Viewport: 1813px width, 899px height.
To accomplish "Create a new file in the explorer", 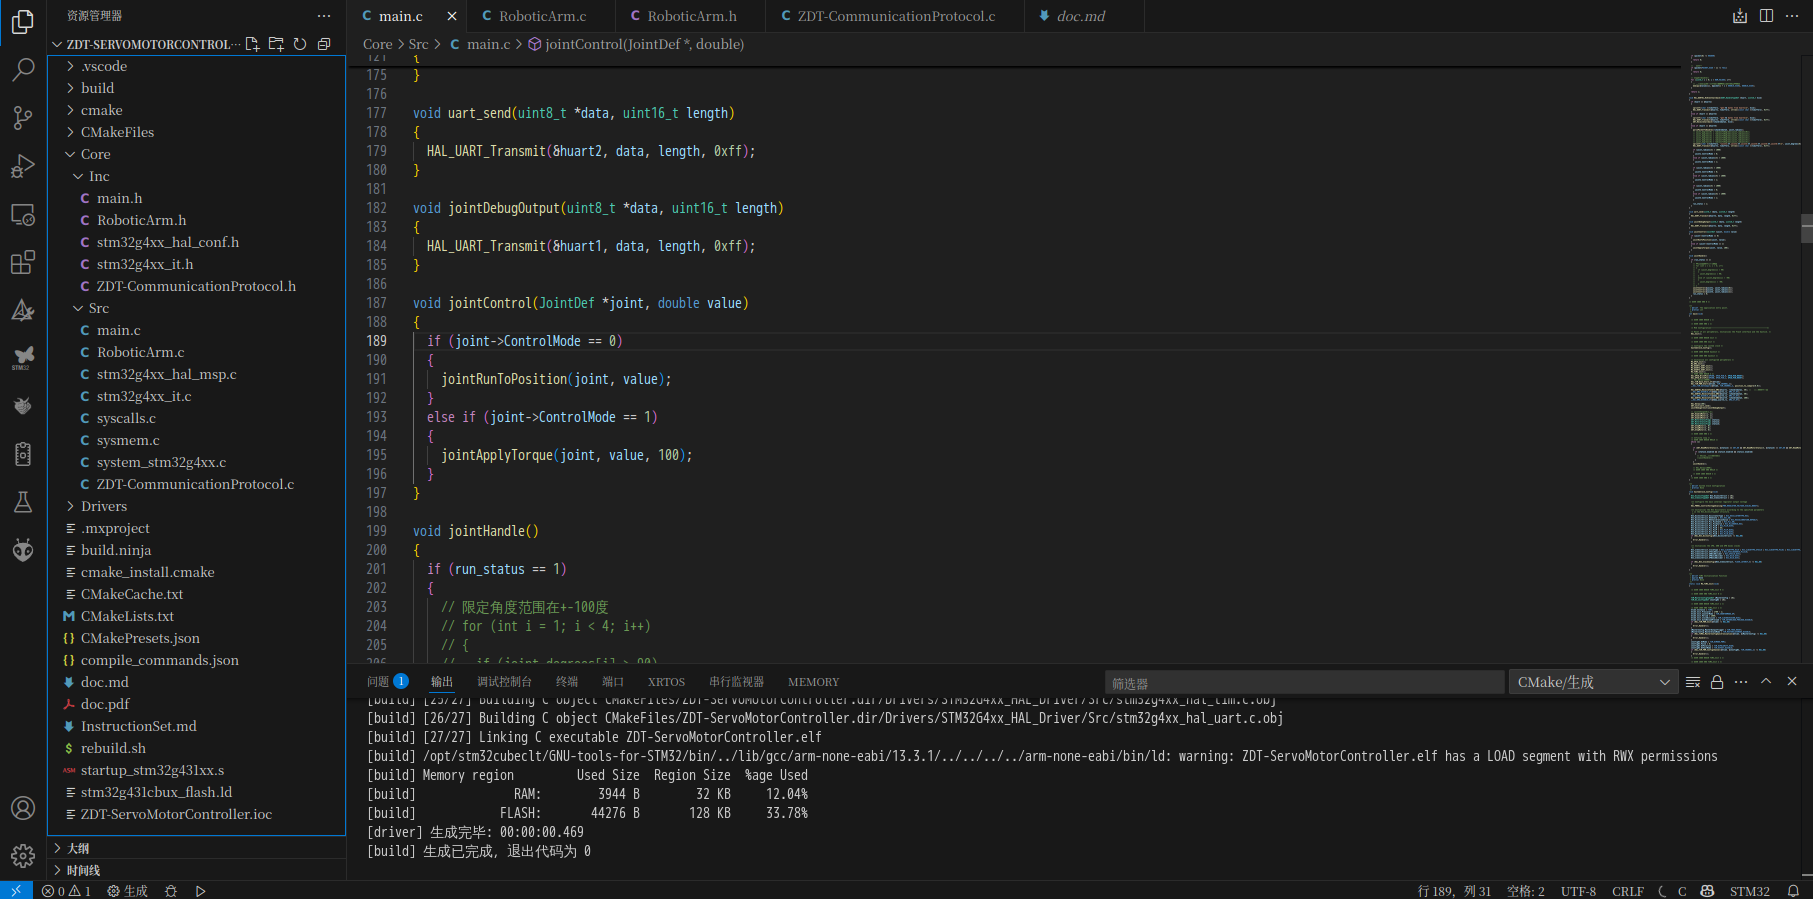I will click(252, 44).
